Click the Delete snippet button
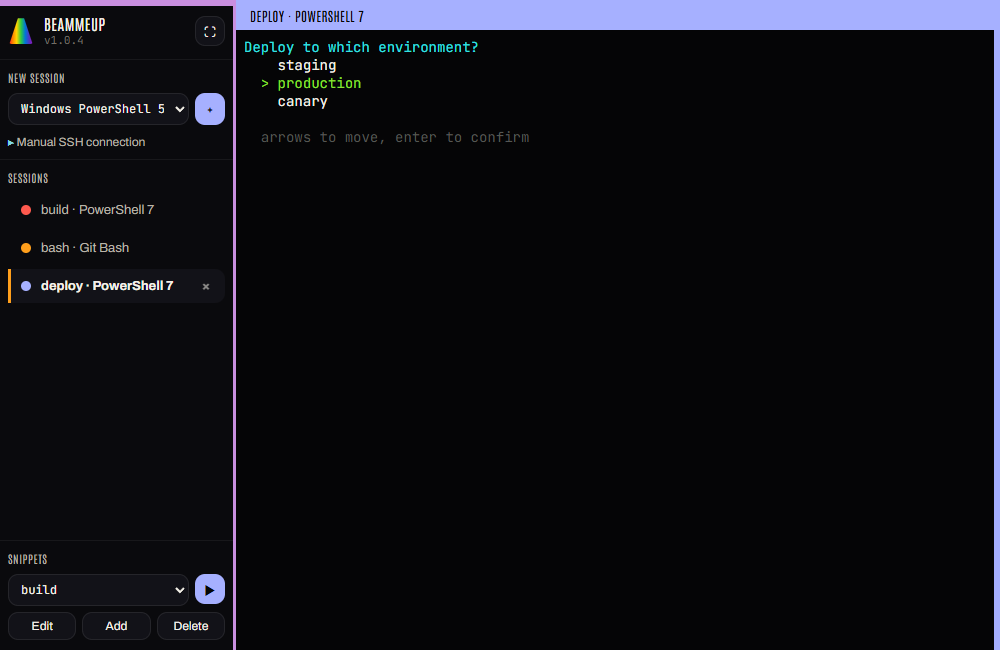The width and height of the screenshot is (1000, 650). [x=191, y=626]
